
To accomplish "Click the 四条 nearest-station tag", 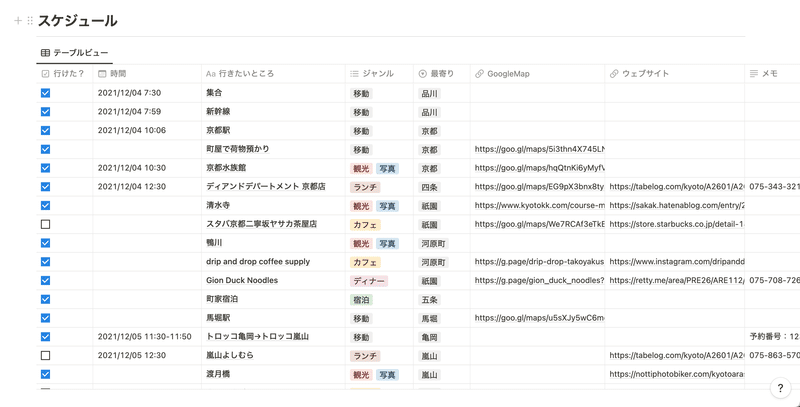I will [429, 188].
